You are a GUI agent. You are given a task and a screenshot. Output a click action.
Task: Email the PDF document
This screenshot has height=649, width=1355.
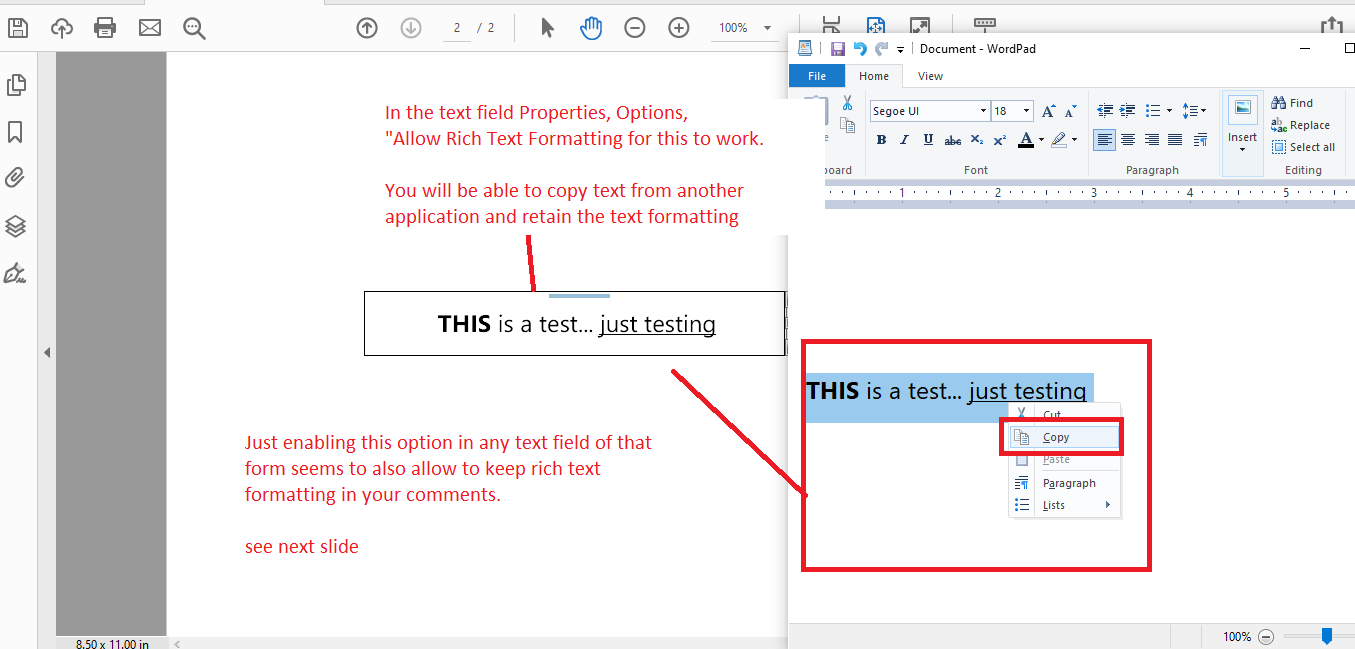(150, 27)
